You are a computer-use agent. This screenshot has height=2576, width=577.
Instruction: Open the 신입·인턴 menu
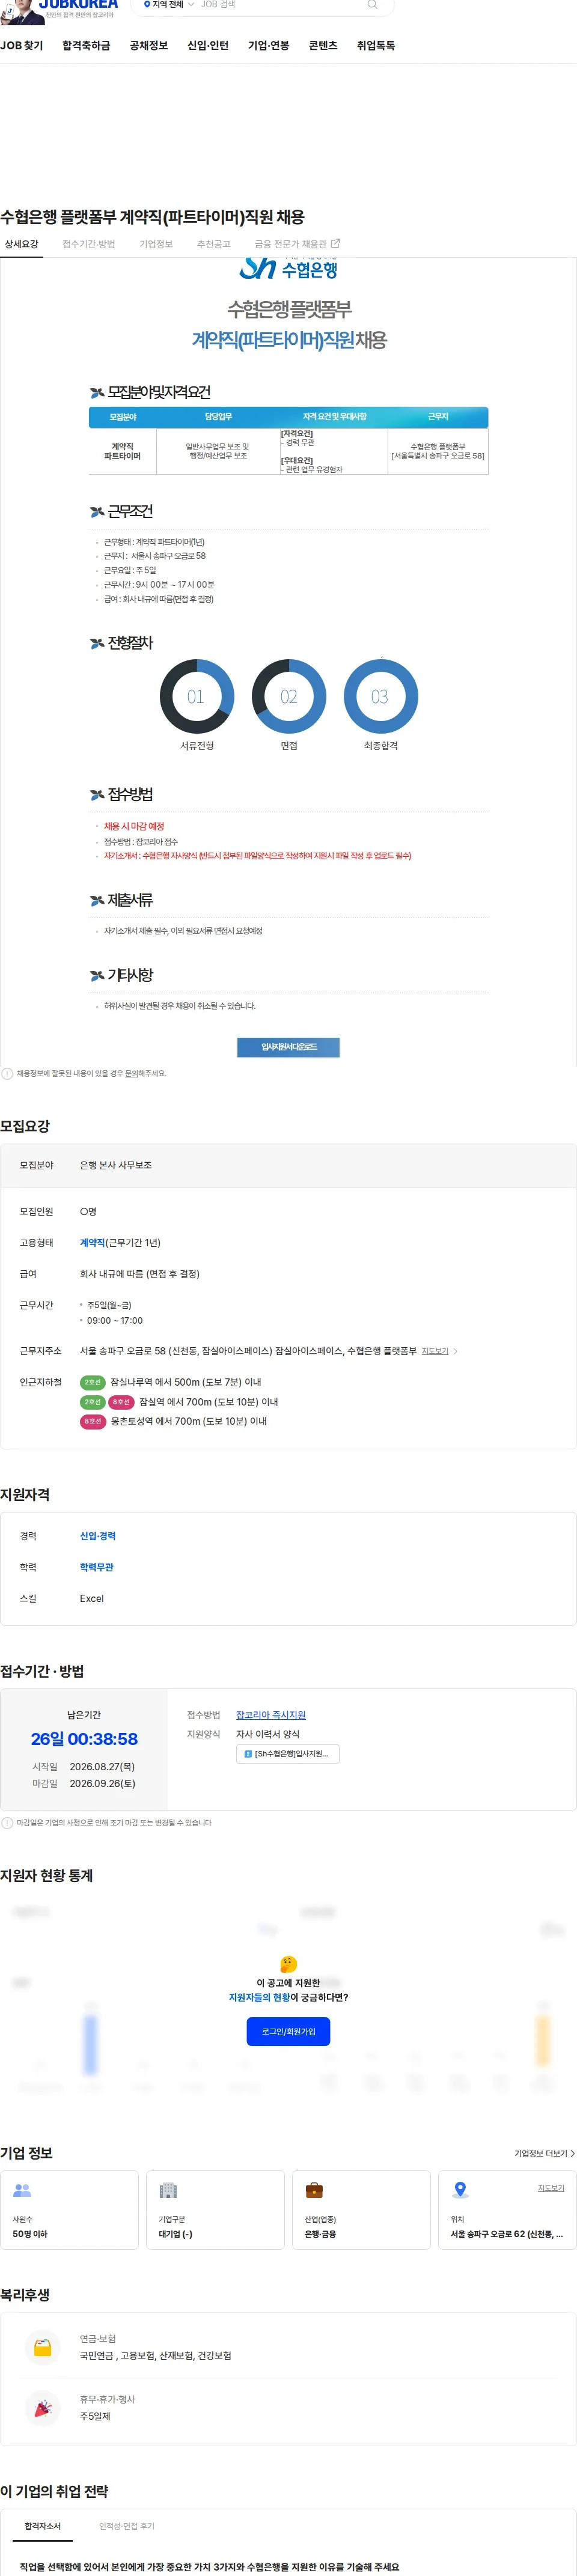click(x=208, y=46)
